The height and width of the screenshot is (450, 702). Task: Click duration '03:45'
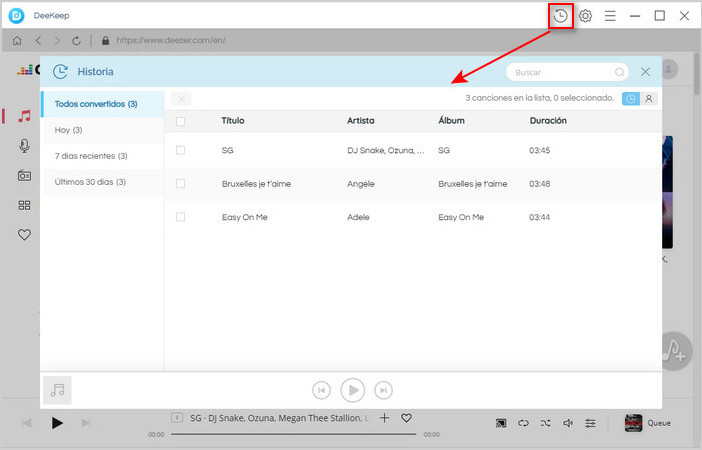click(x=539, y=150)
